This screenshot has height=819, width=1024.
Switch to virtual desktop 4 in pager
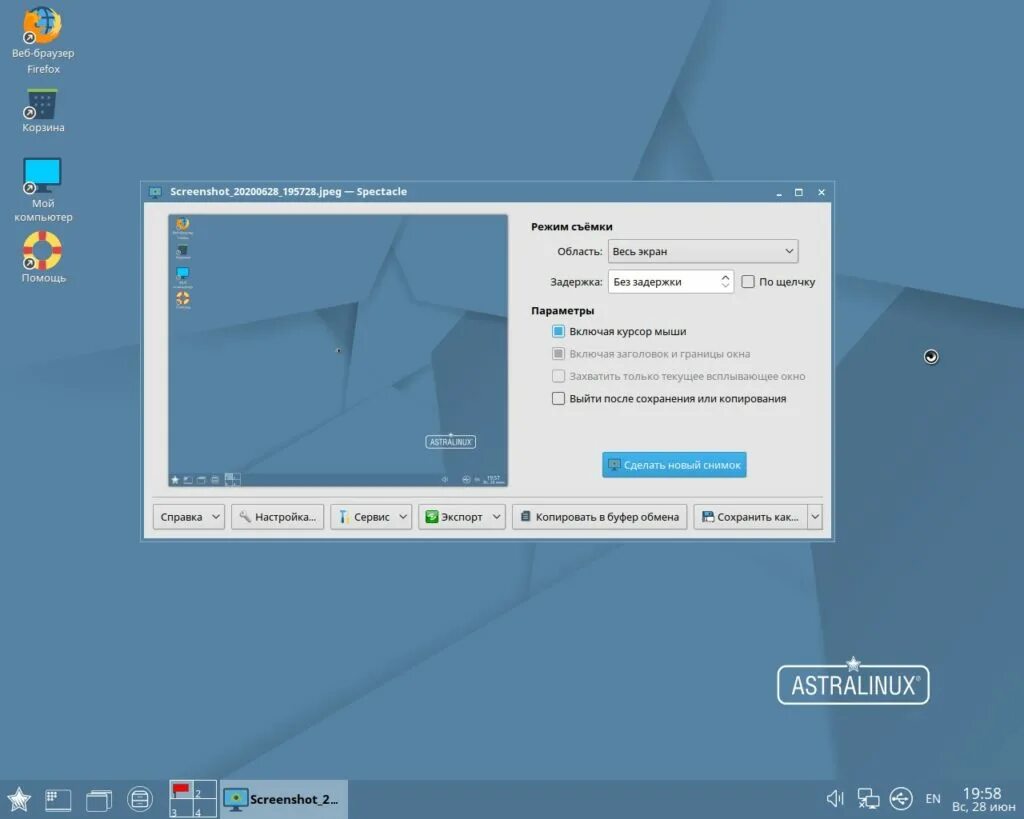pyautogui.click(x=205, y=809)
